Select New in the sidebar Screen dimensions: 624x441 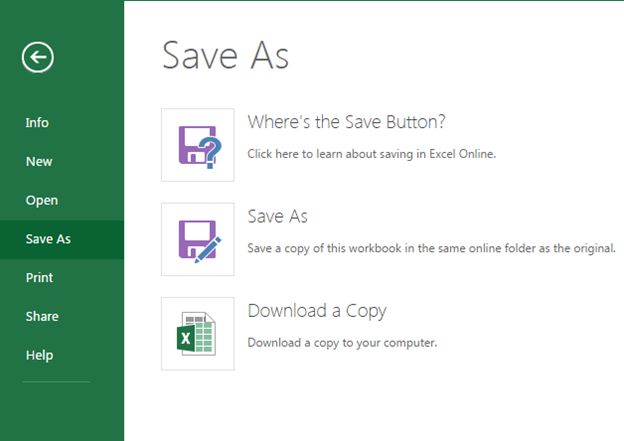coord(39,162)
